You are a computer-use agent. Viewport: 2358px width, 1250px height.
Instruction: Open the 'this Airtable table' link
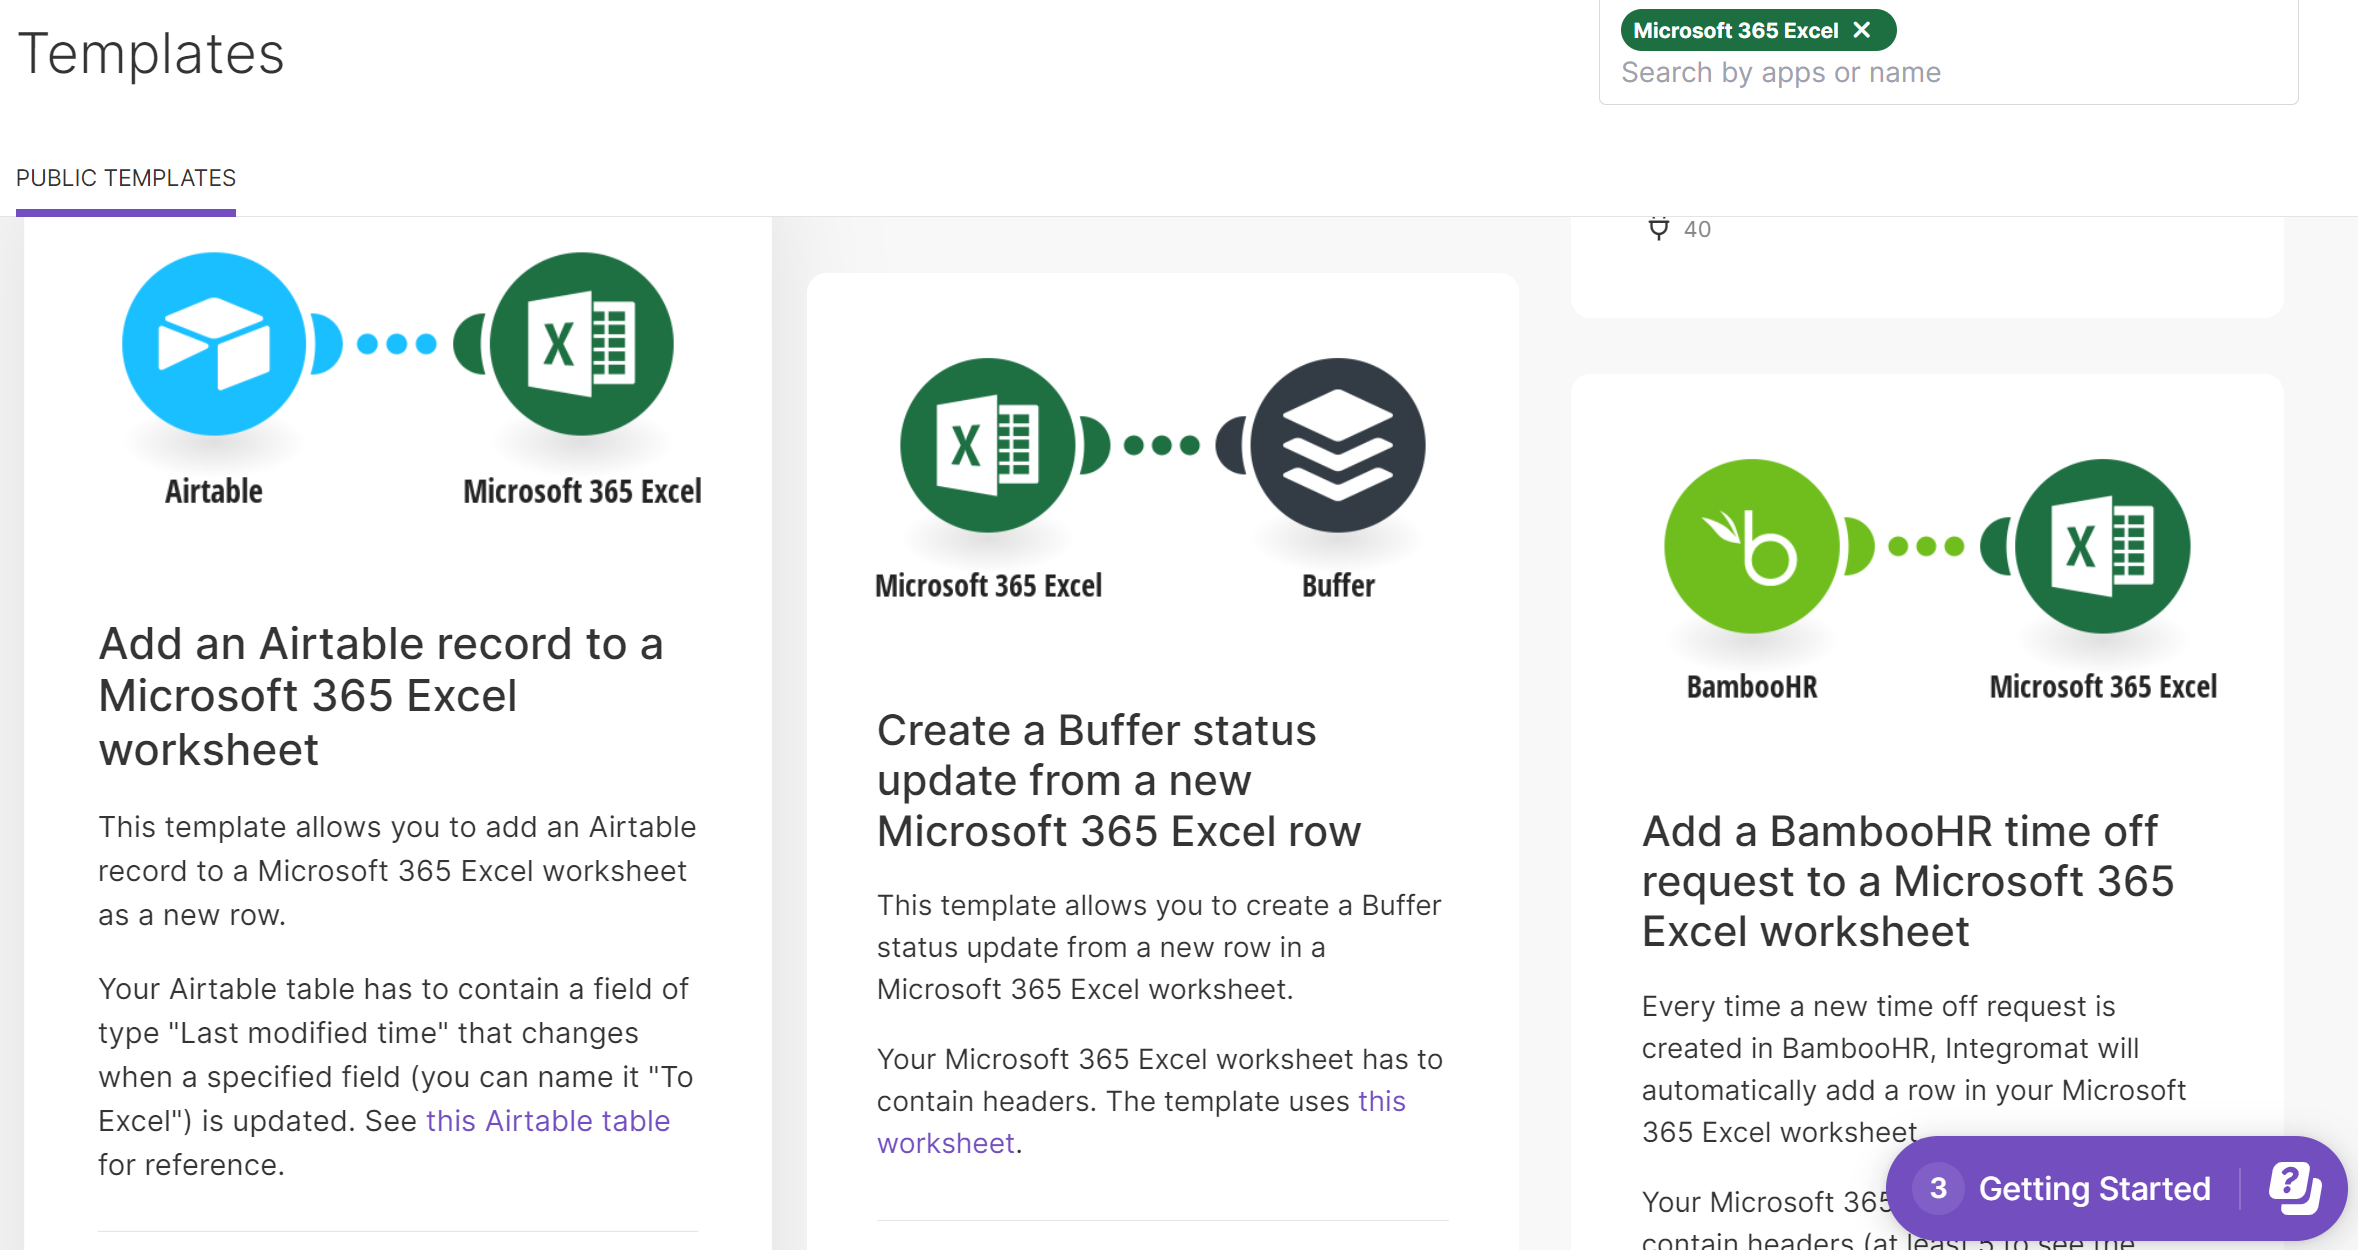pyautogui.click(x=547, y=1121)
